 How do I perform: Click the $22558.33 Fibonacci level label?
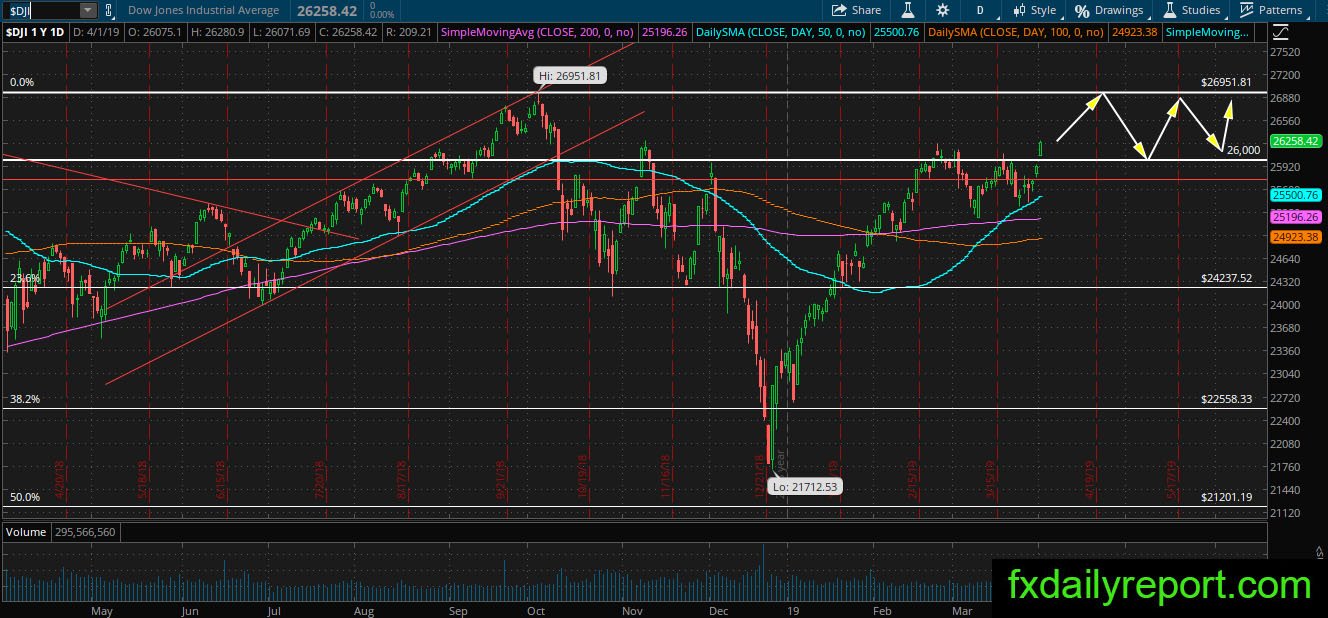tap(1226, 398)
